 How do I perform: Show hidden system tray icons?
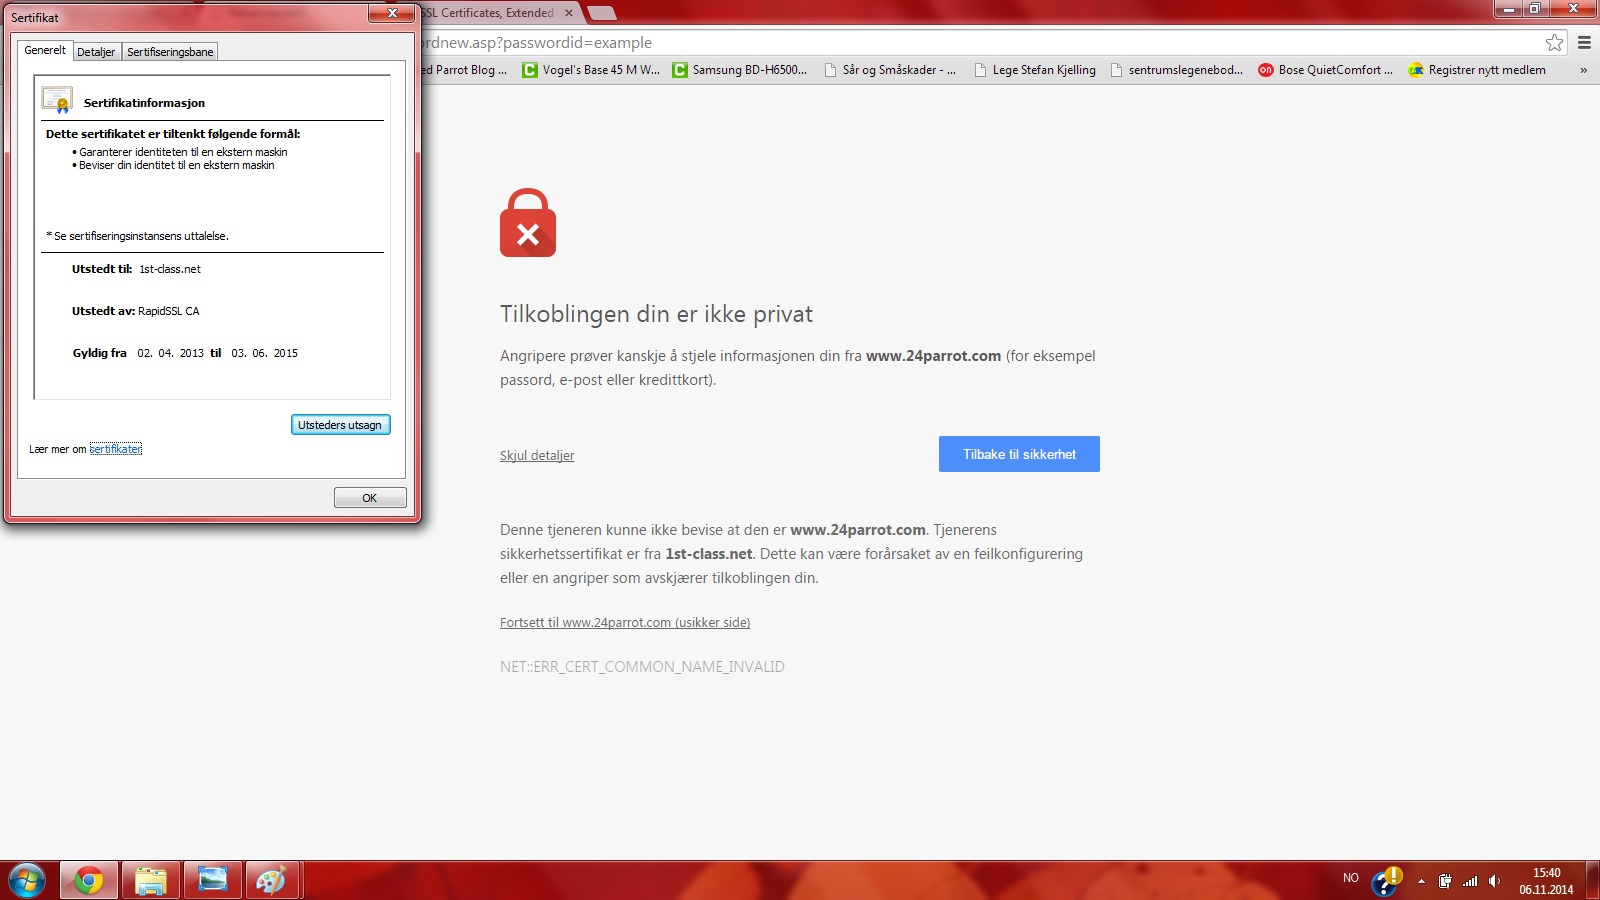pyautogui.click(x=1421, y=881)
